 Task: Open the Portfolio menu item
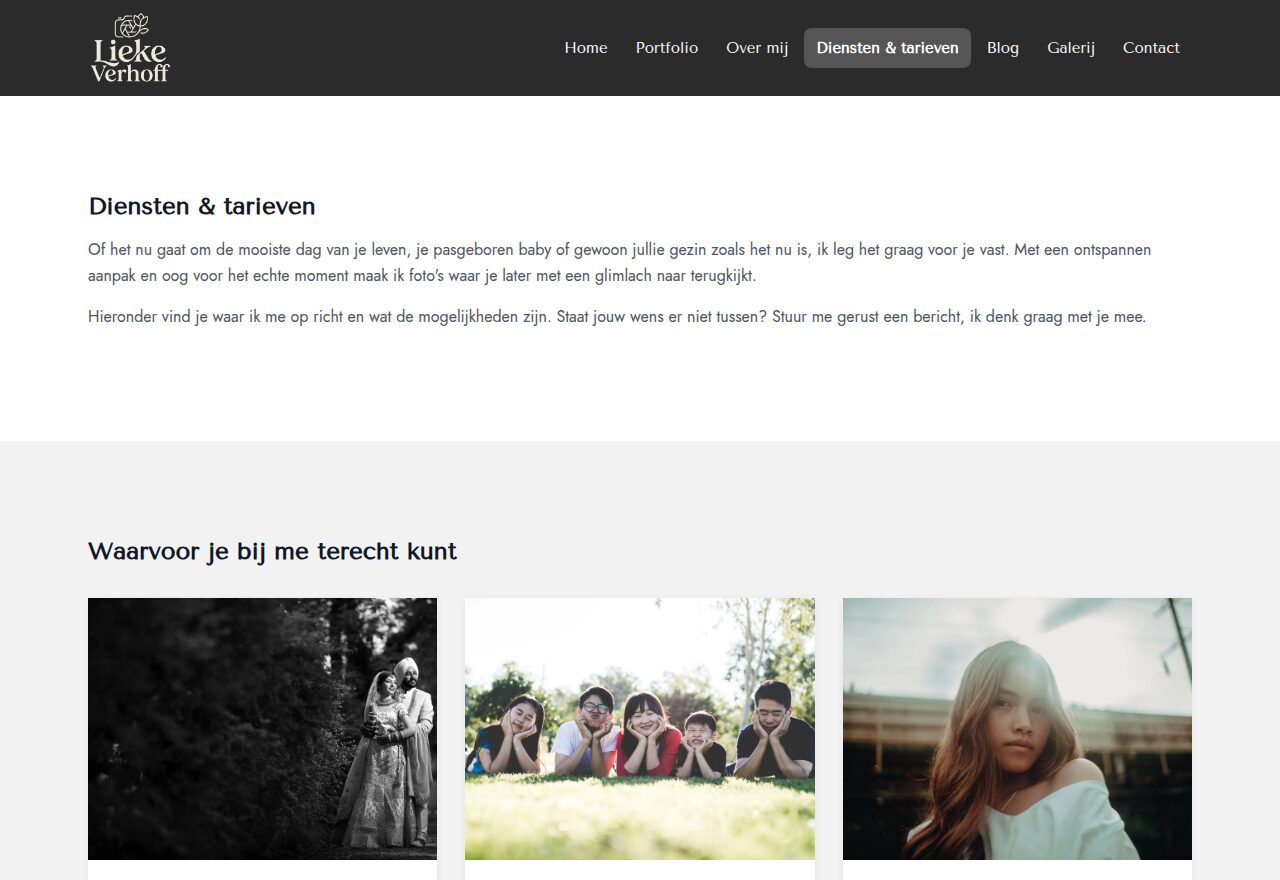tap(667, 48)
